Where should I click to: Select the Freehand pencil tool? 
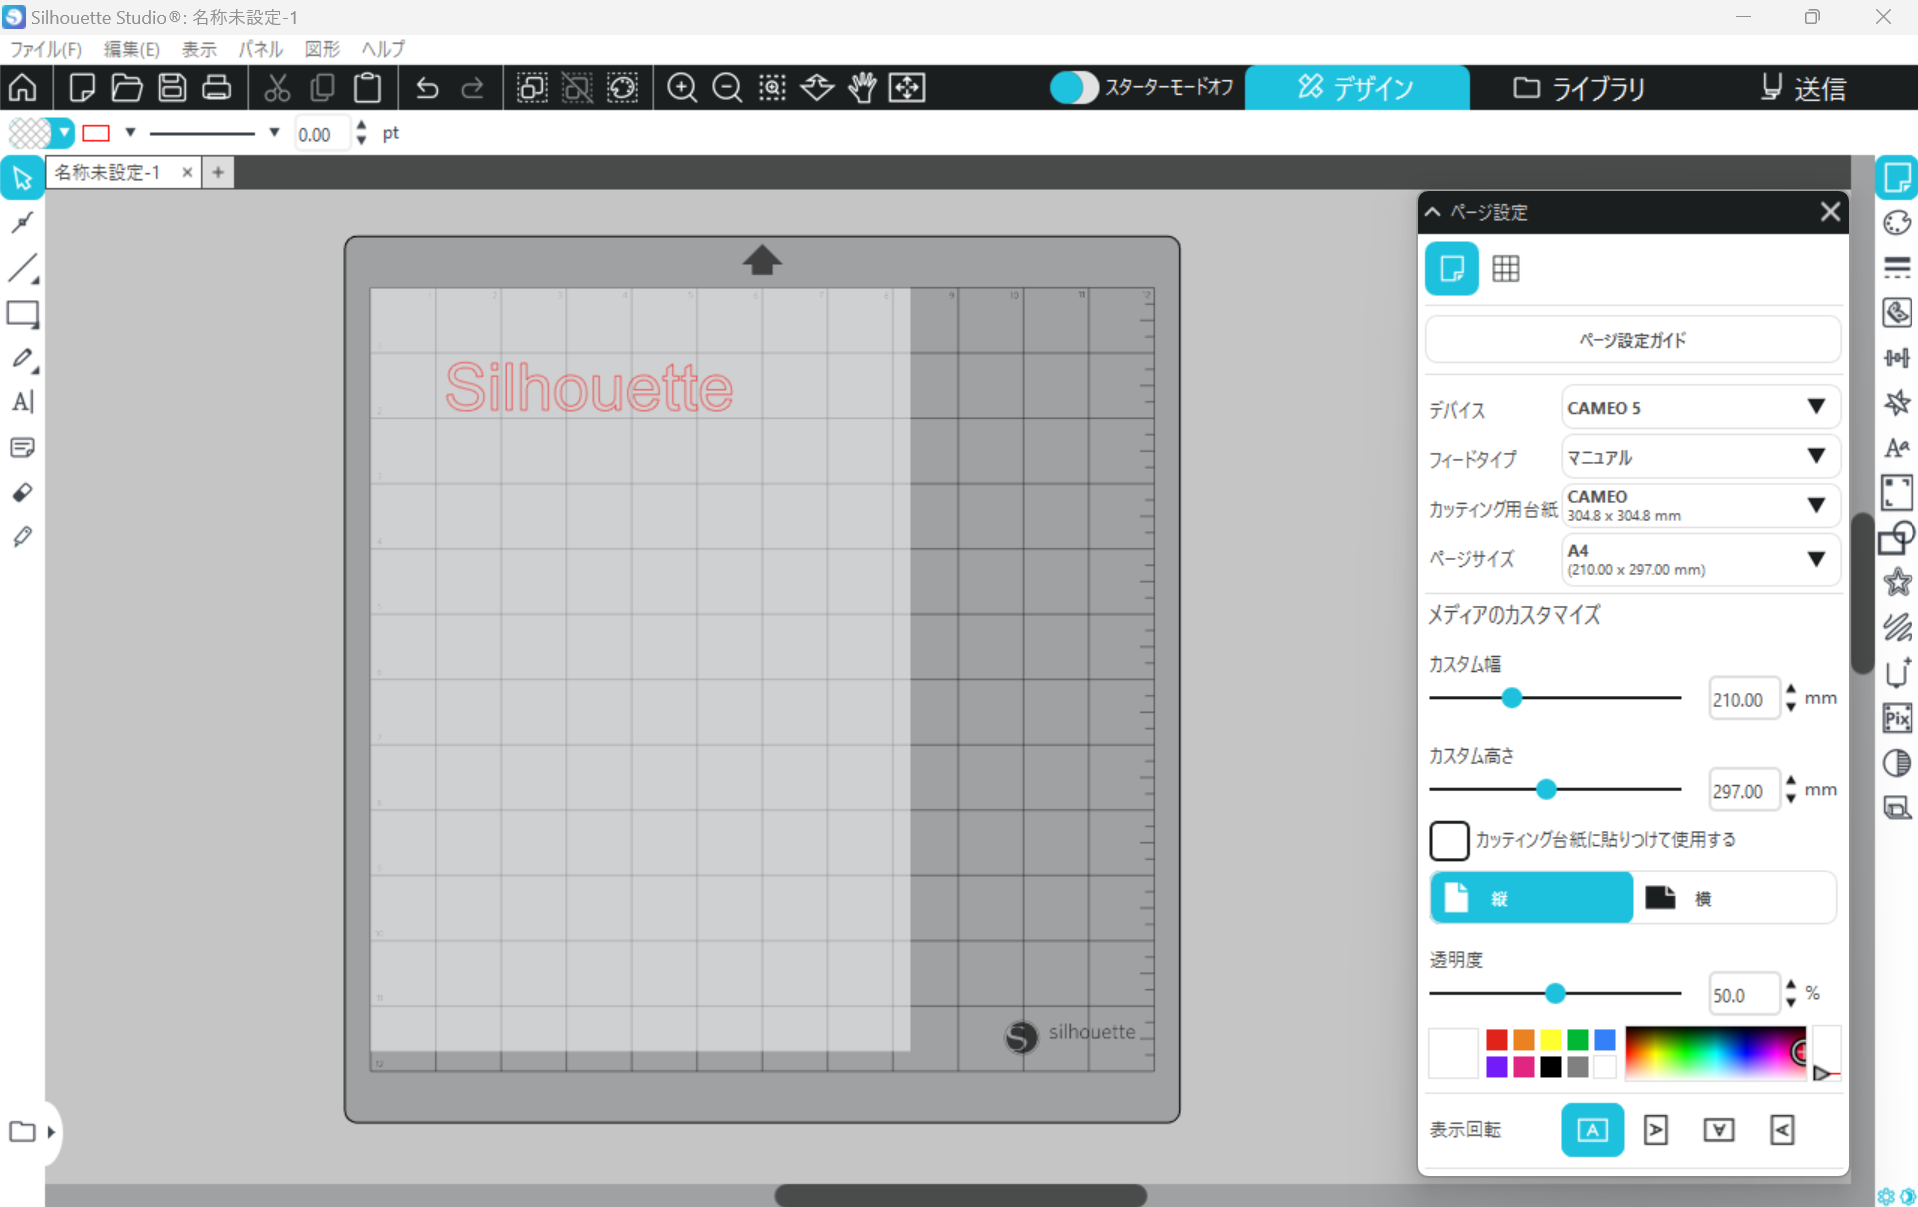click(22, 358)
